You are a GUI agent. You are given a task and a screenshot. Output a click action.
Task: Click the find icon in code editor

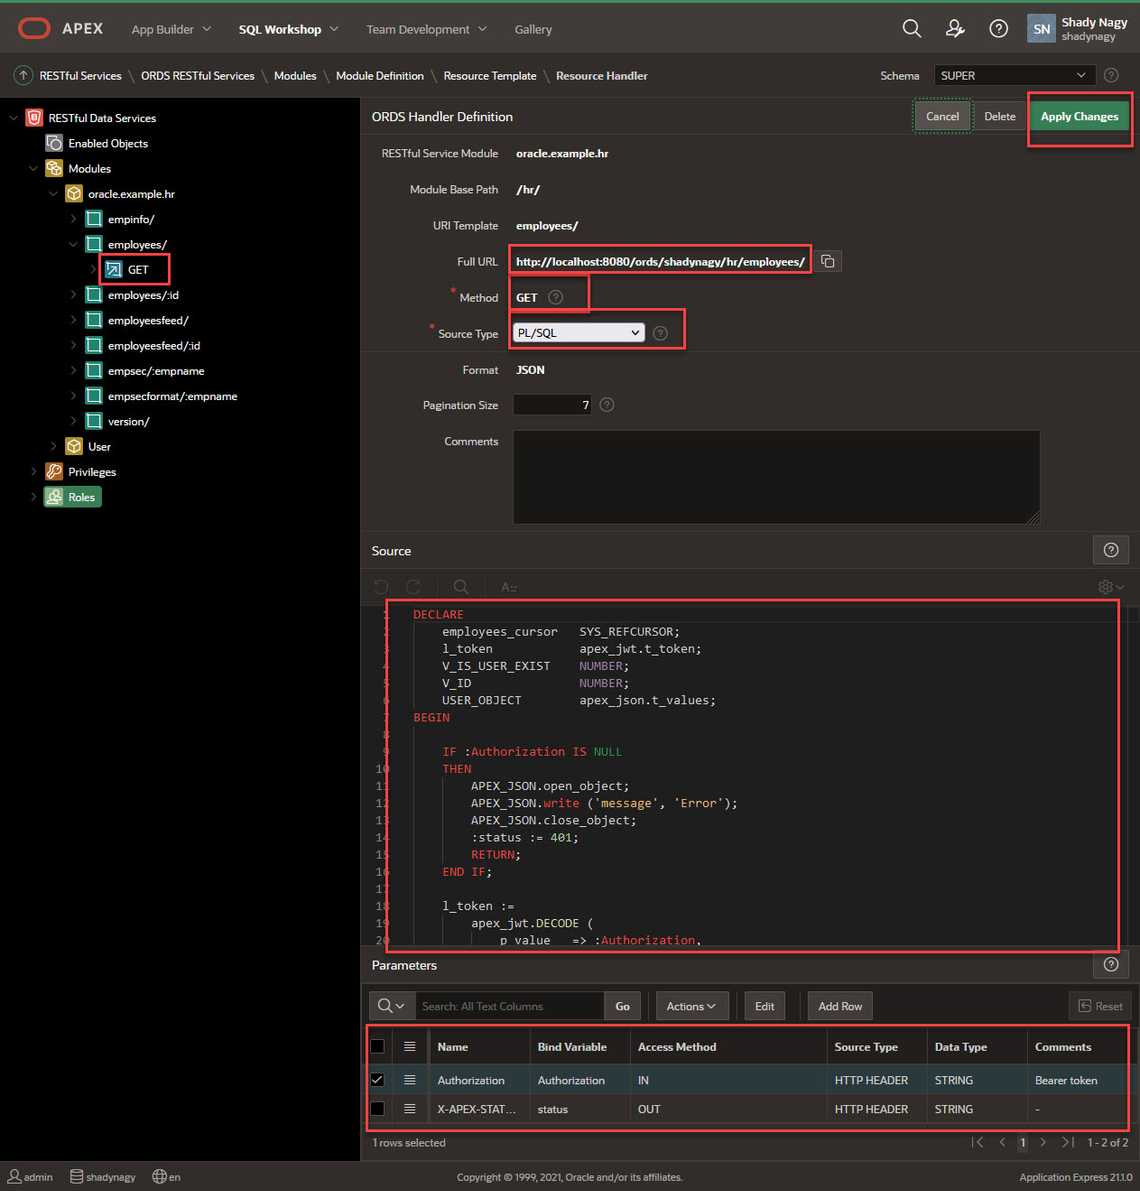tap(460, 587)
